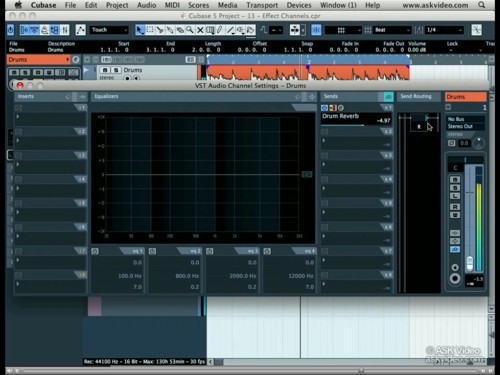
Task: Open the No Bus input routing dropdown
Action: tap(465, 119)
